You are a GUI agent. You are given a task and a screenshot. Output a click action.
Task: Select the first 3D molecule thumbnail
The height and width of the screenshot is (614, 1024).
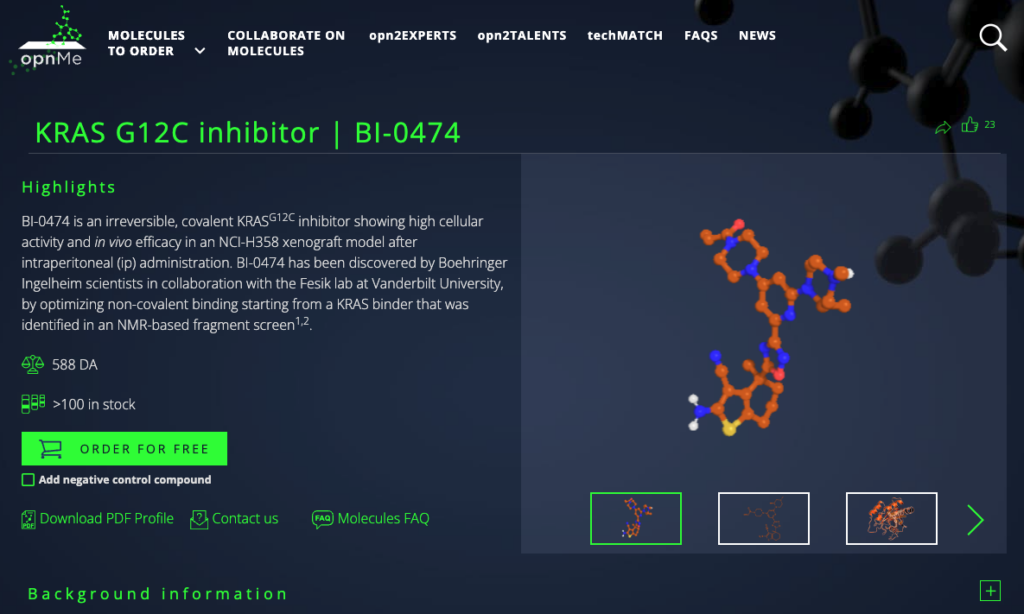point(635,518)
